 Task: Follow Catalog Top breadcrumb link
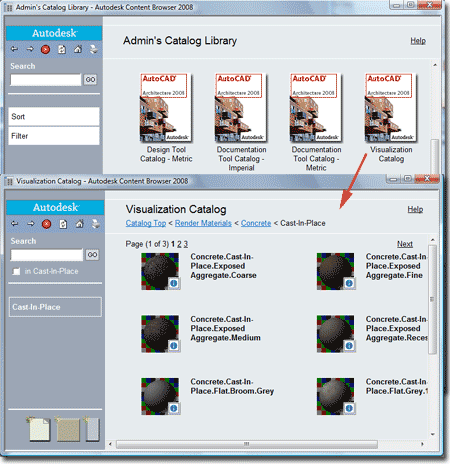click(x=146, y=223)
